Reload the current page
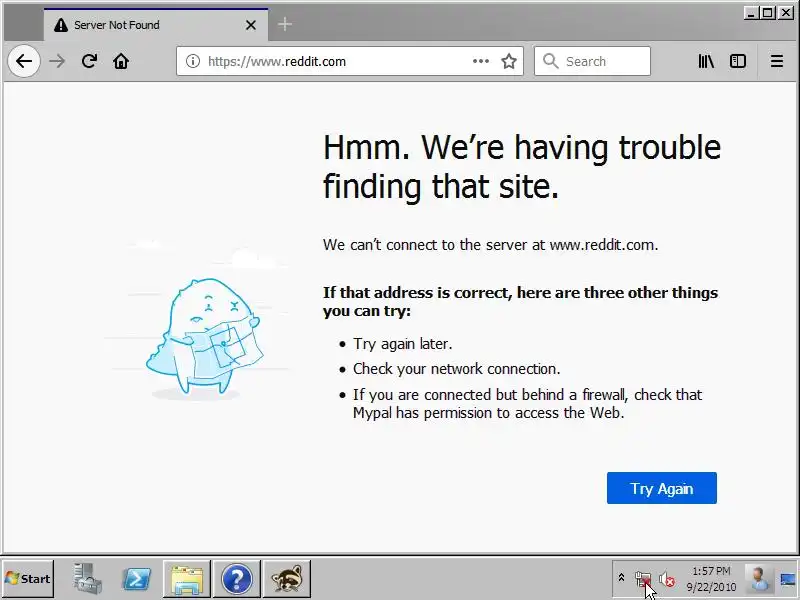 (89, 61)
